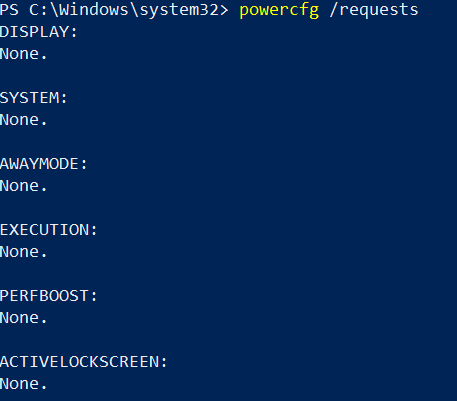This screenshot has height=401, width=457.
Task: Click the DISPLAY: section heading
Action: pyautogui.click(x=39, y=32)
